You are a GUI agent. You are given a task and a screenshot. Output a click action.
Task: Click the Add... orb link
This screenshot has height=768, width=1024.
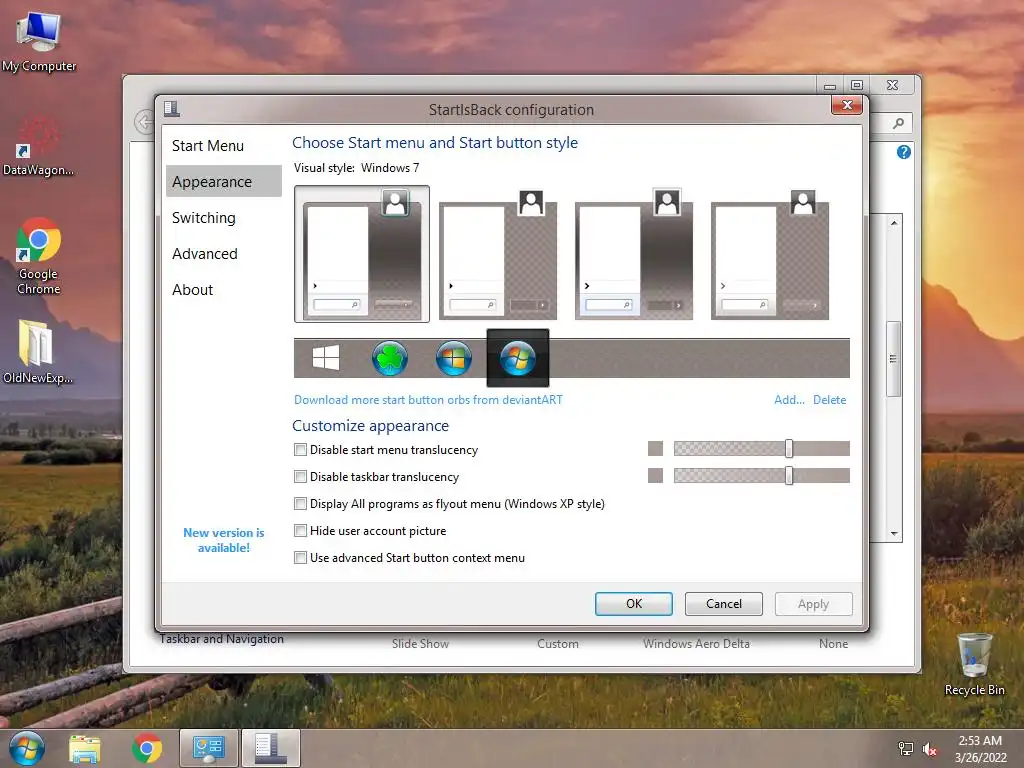(789, 400)
